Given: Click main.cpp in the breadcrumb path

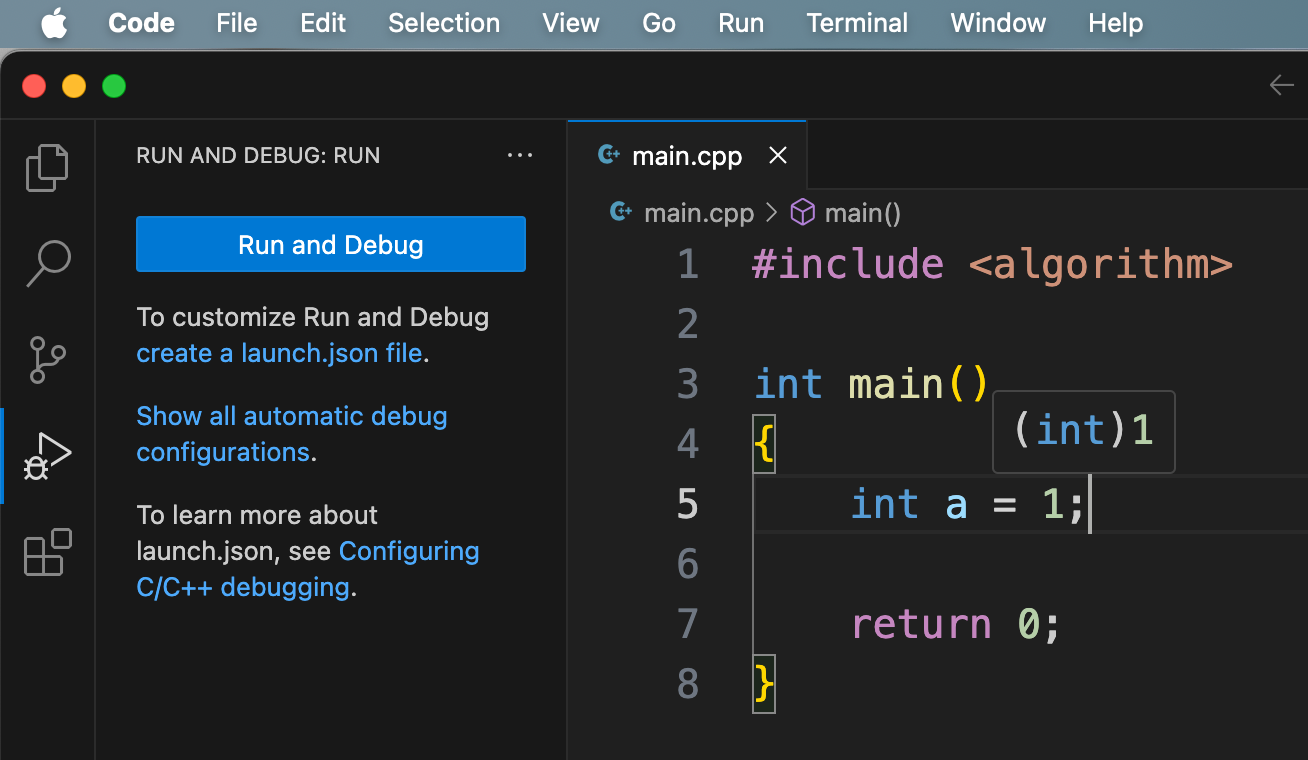Looking at the screenshot, I should point(698,213).
